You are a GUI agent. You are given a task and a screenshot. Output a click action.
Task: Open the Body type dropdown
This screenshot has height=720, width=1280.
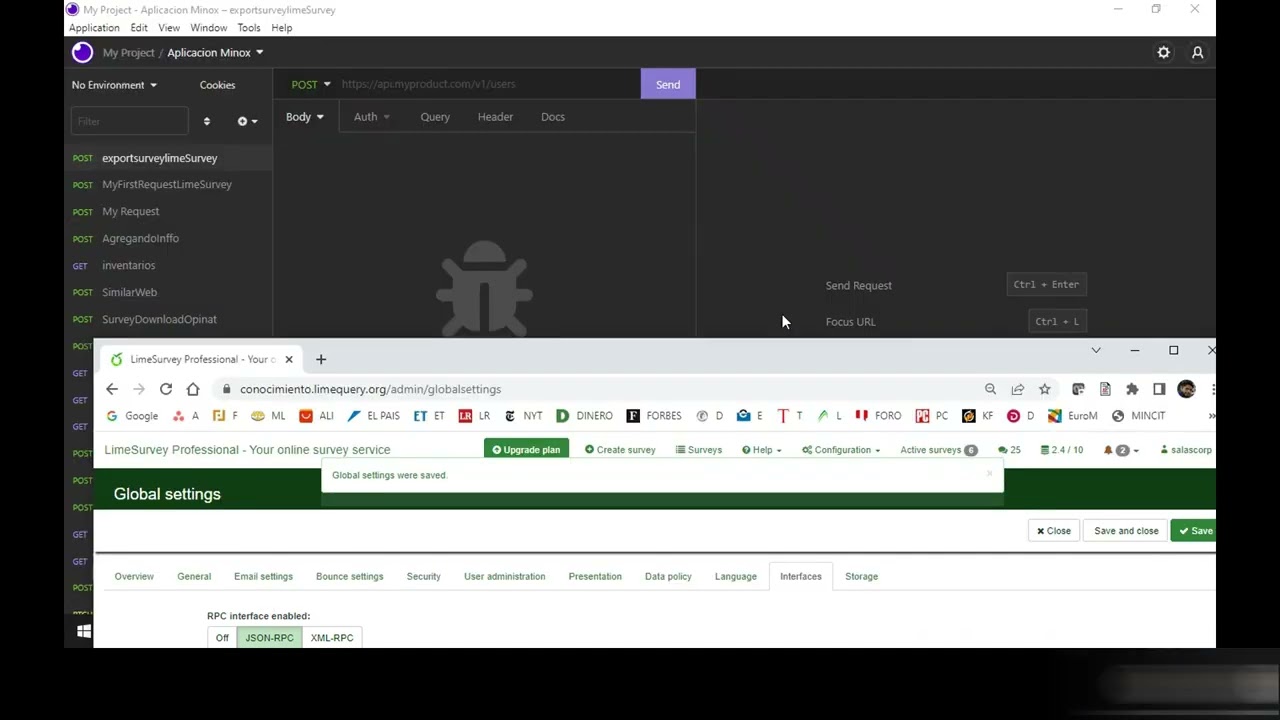click(304, 117)
